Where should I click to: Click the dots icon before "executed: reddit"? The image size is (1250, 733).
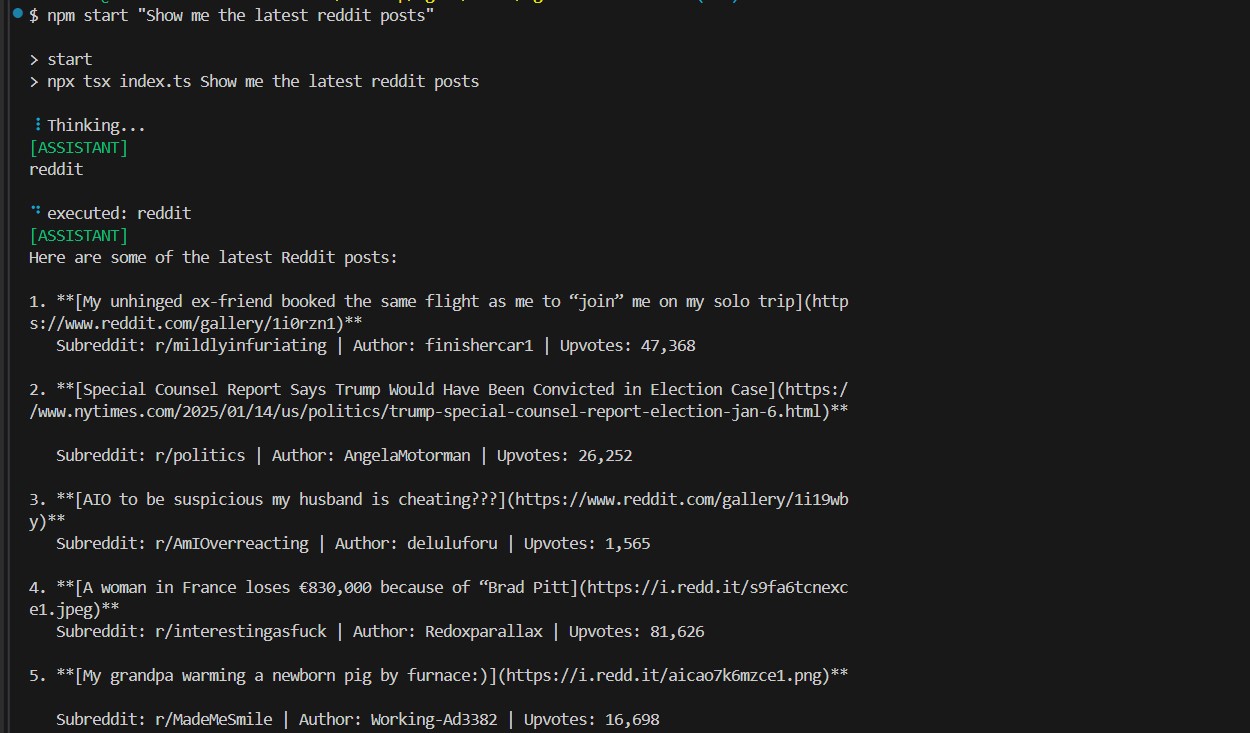(36, 212)
